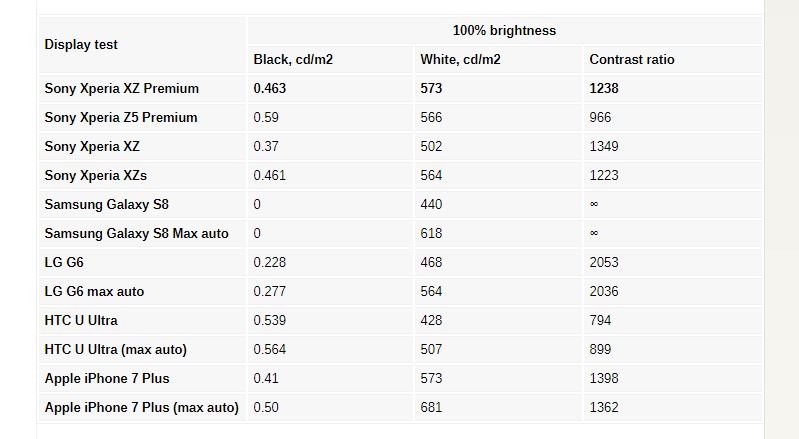Select the HTC U Ultra (max auto) label

pos(116,350)
